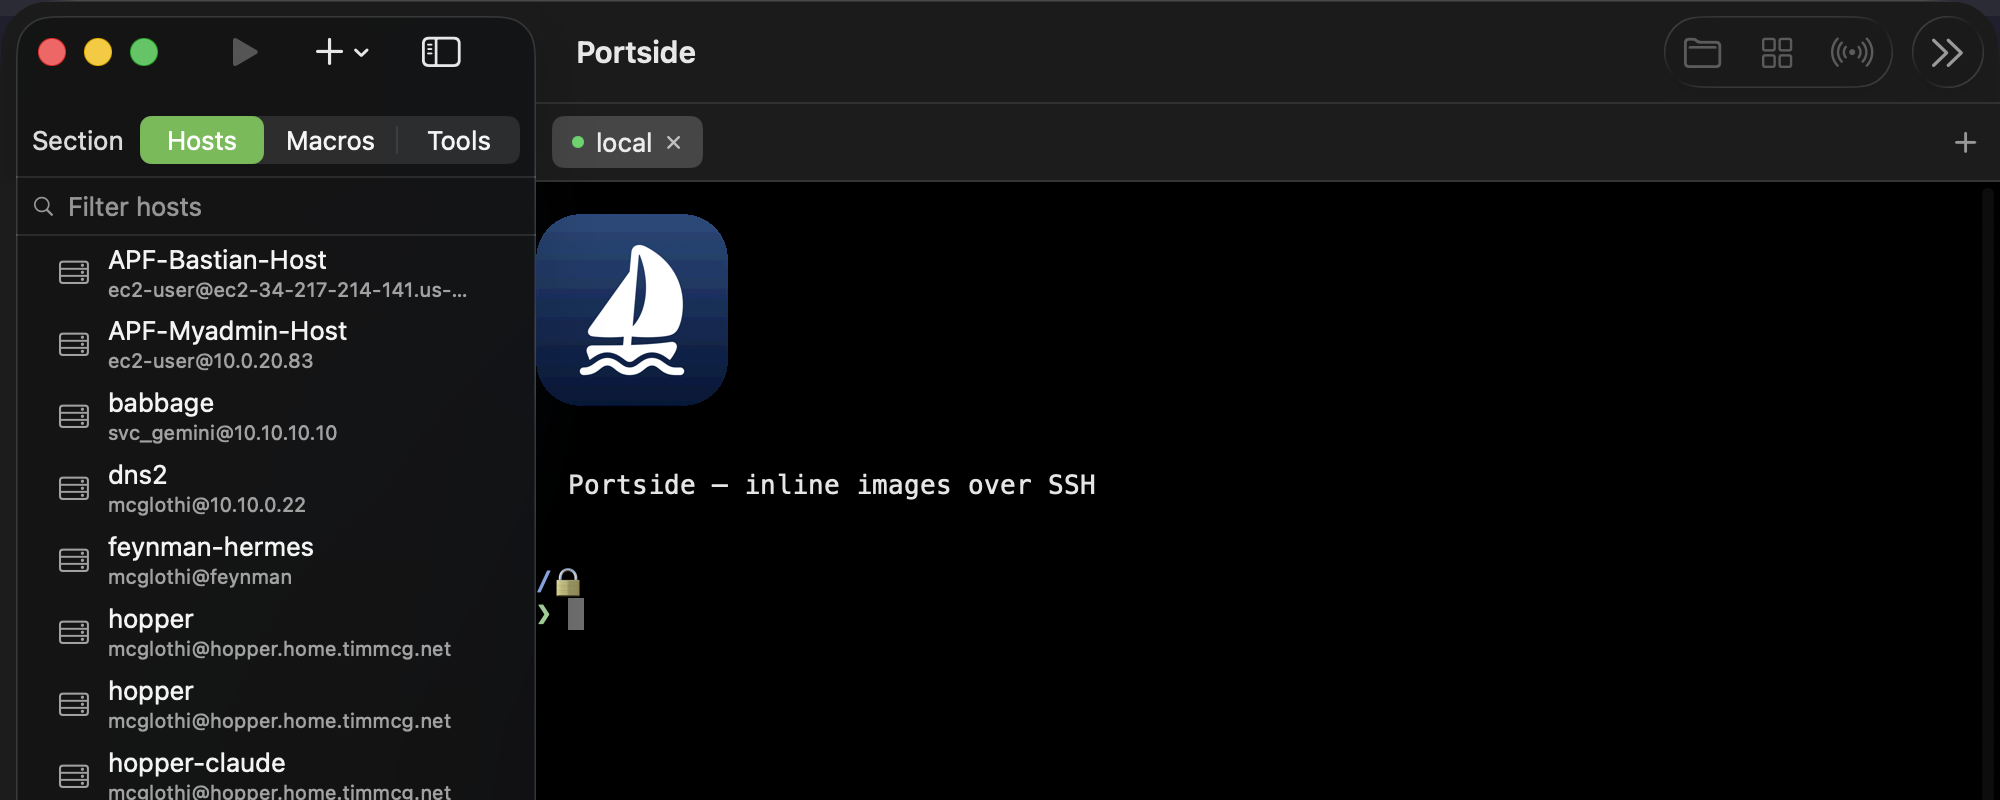
Task: Click server icon beside APF-Bastian-Host
Action: (74, 273)
